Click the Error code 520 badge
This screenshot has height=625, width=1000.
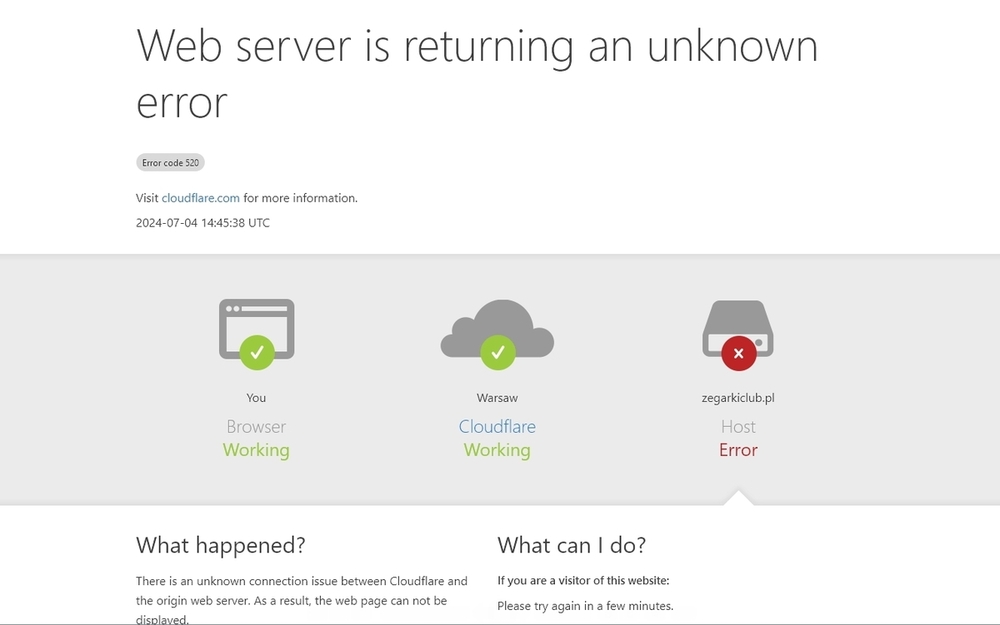pyautogui.click(x=170, y=163)
